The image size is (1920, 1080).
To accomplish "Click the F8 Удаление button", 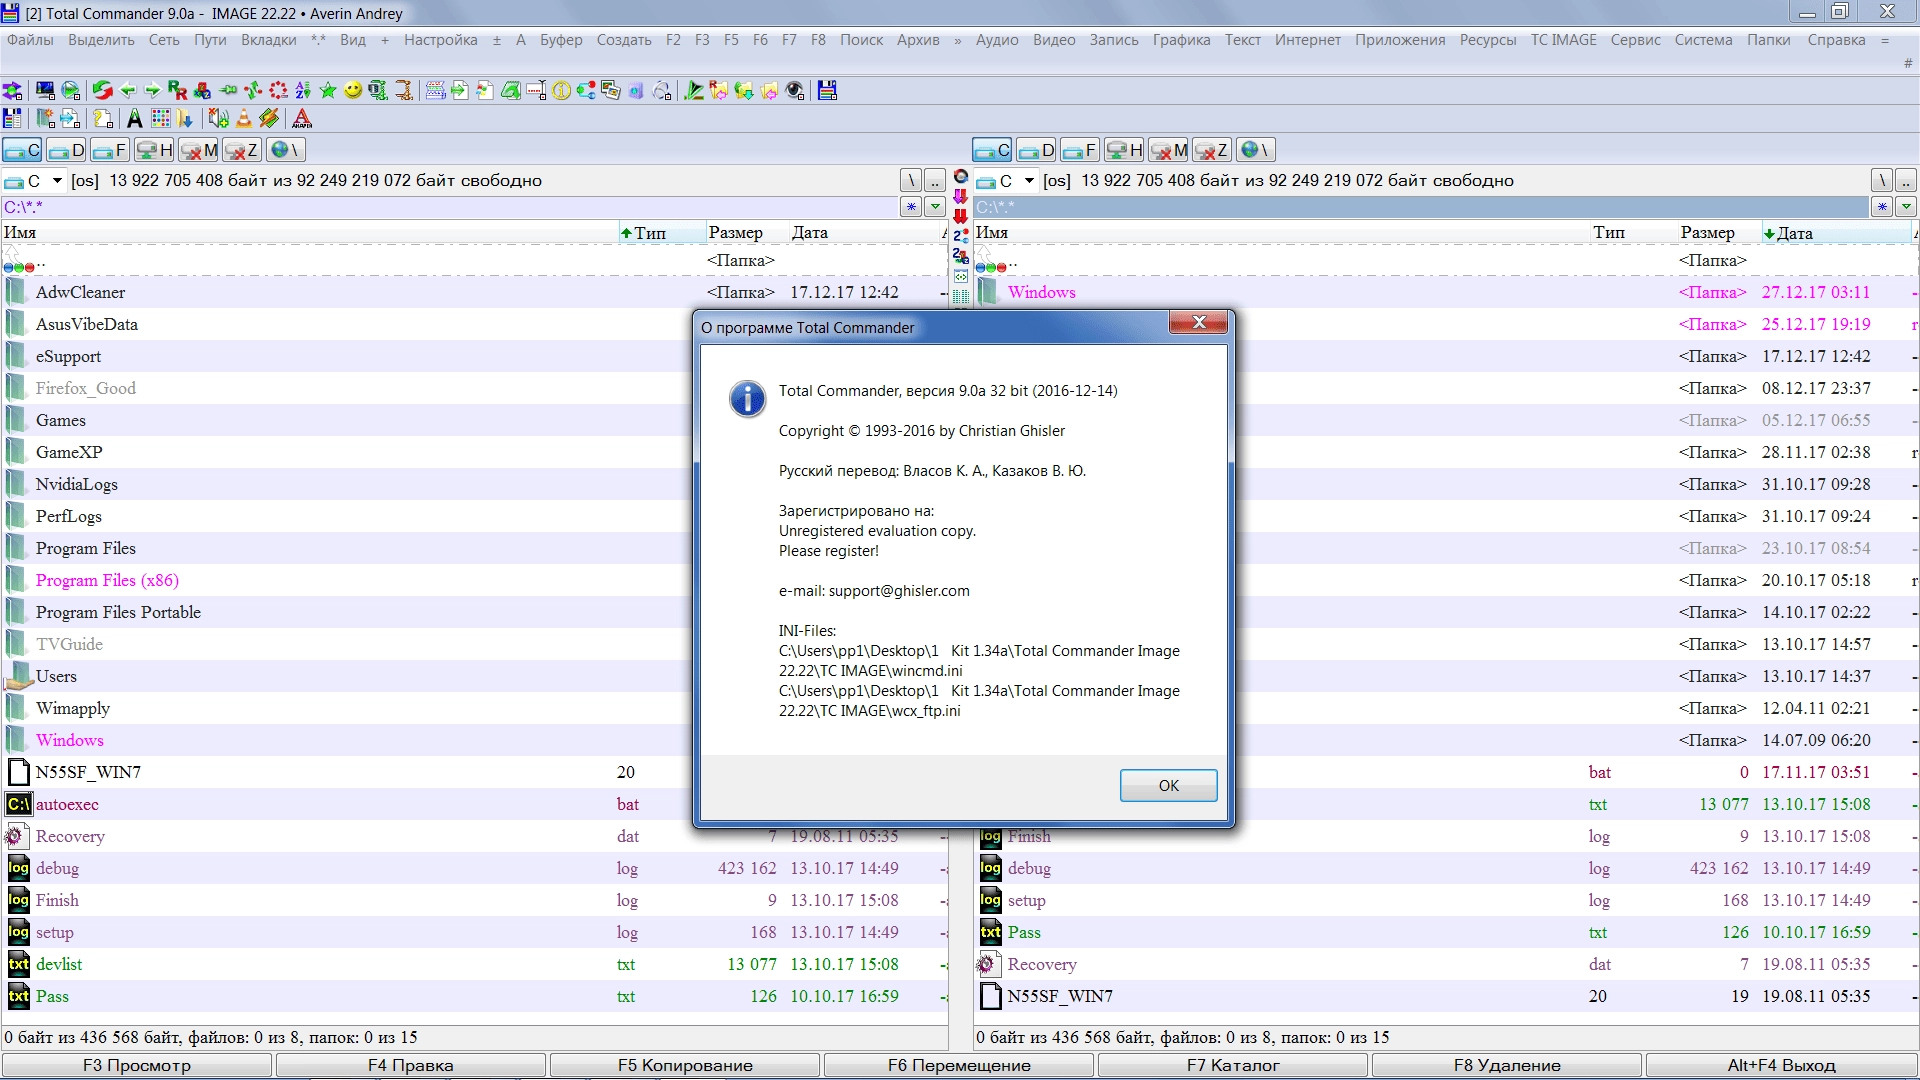I will pyautogui.click(x=1507, y=1066).
